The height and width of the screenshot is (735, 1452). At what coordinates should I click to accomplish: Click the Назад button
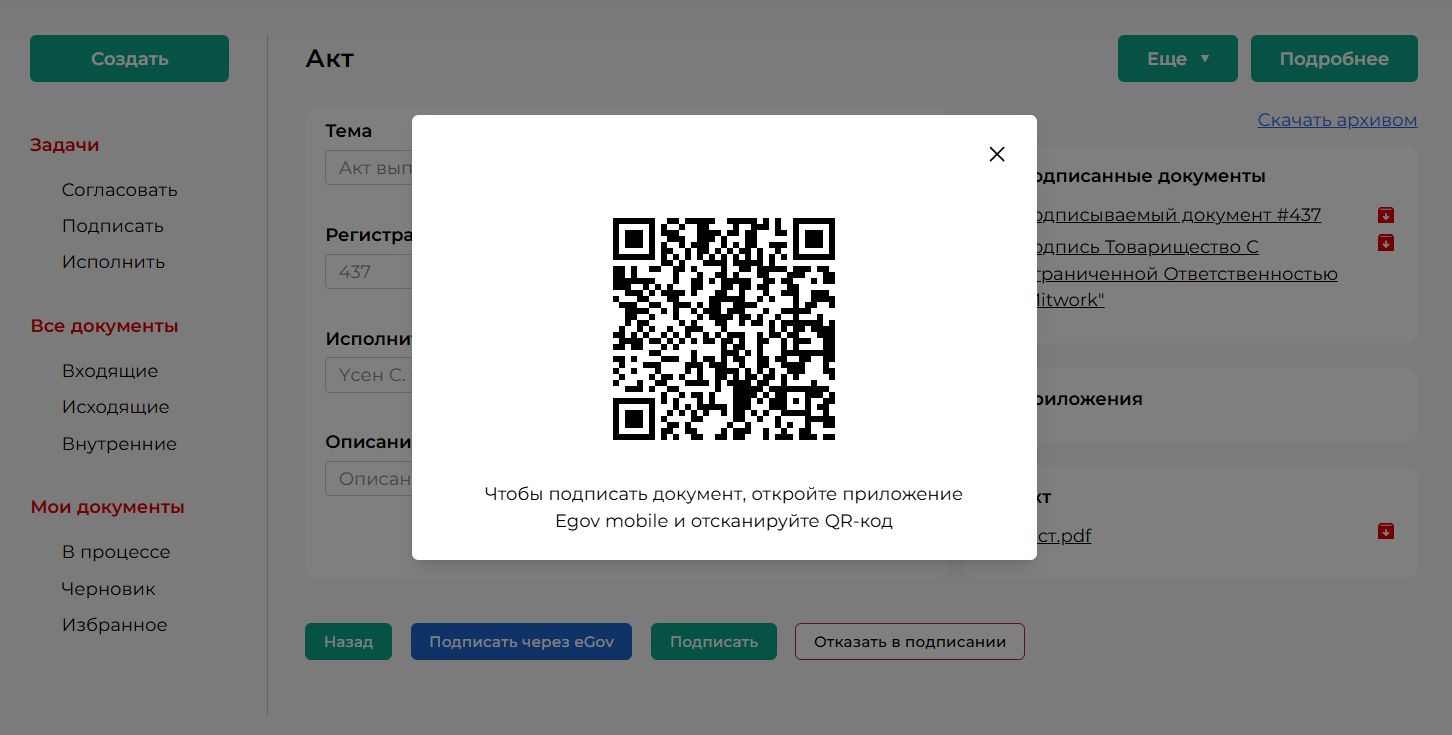(349, 642)
